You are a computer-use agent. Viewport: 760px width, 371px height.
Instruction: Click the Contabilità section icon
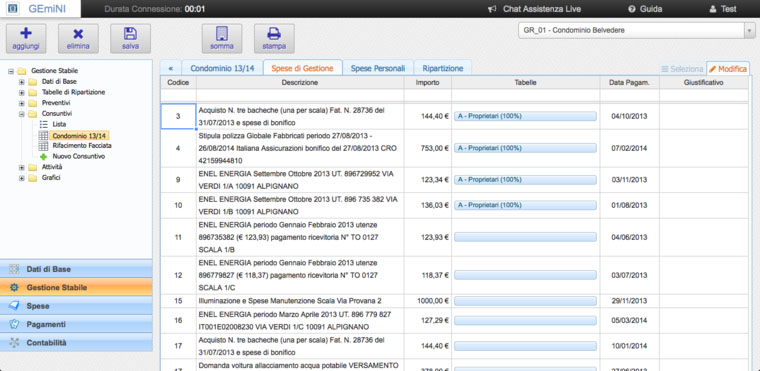click(15, 342)
